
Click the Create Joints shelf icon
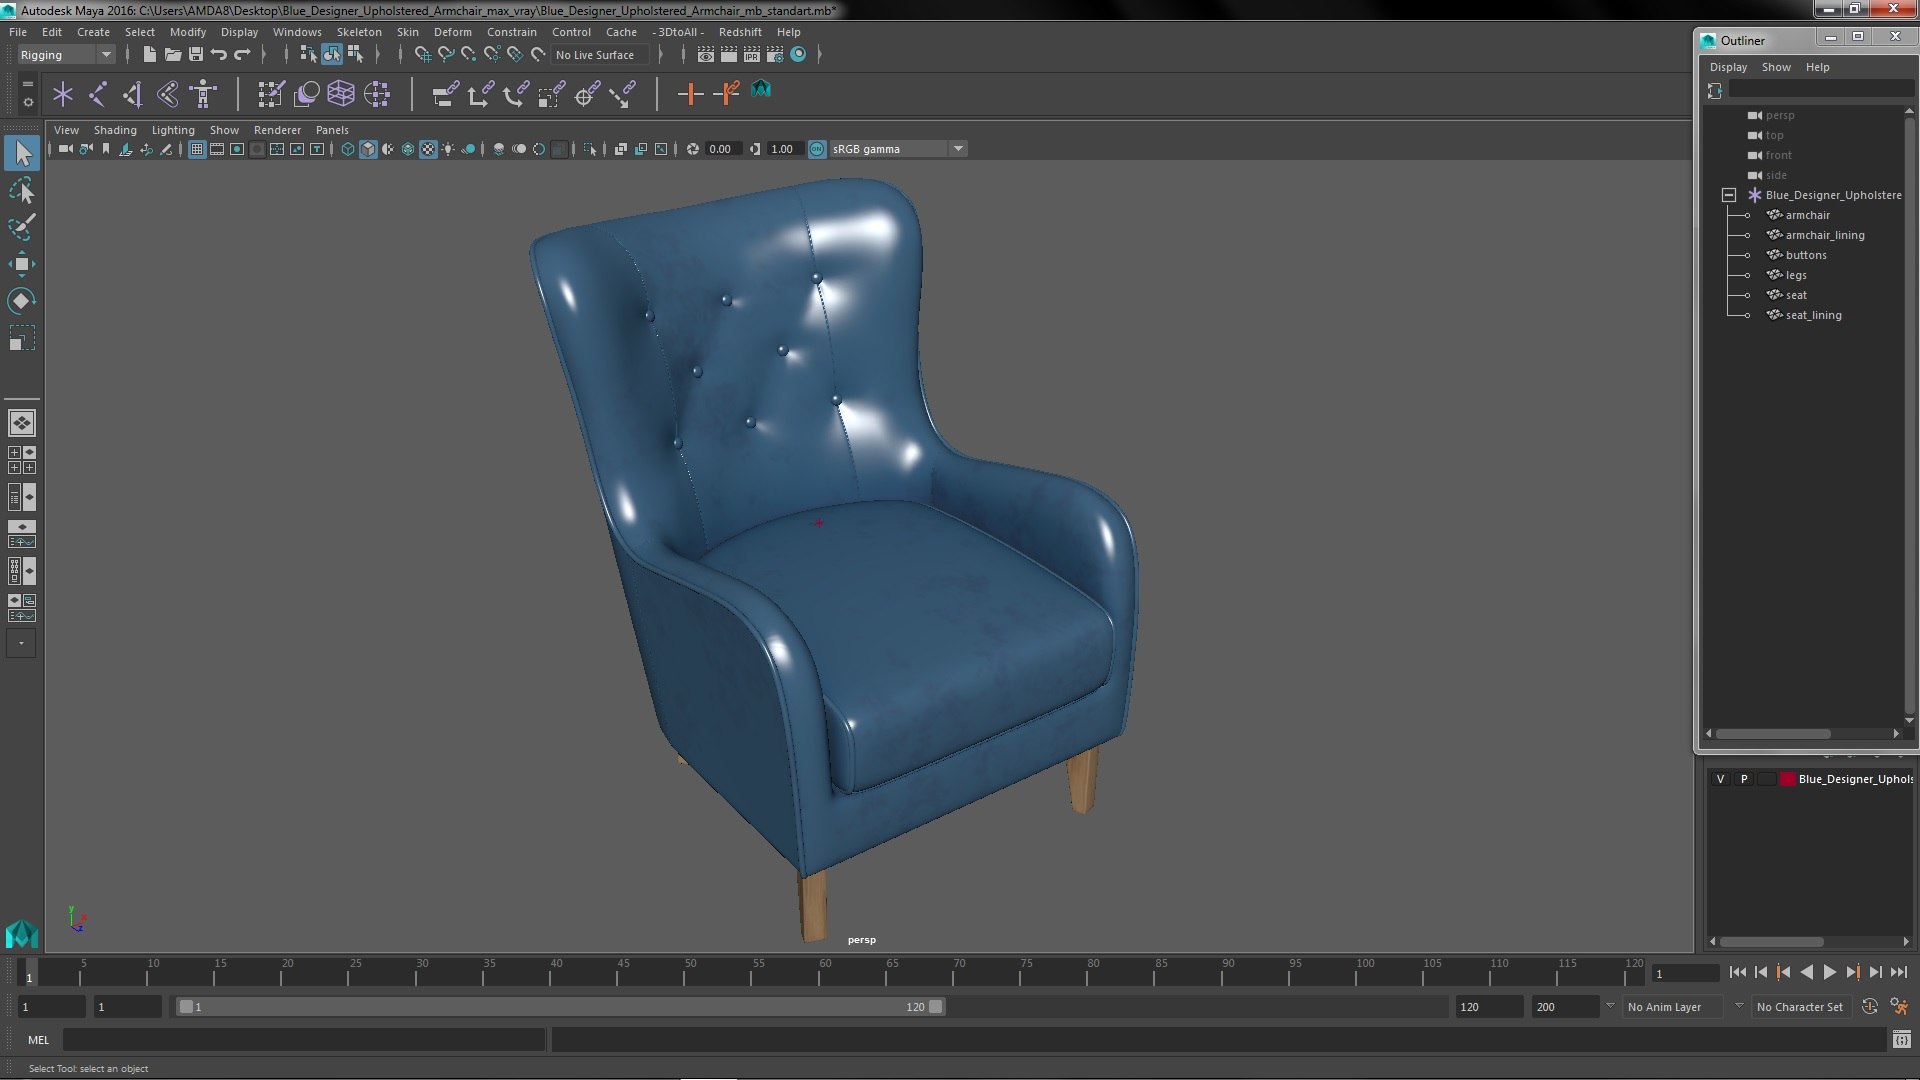(x=98, y=95)
